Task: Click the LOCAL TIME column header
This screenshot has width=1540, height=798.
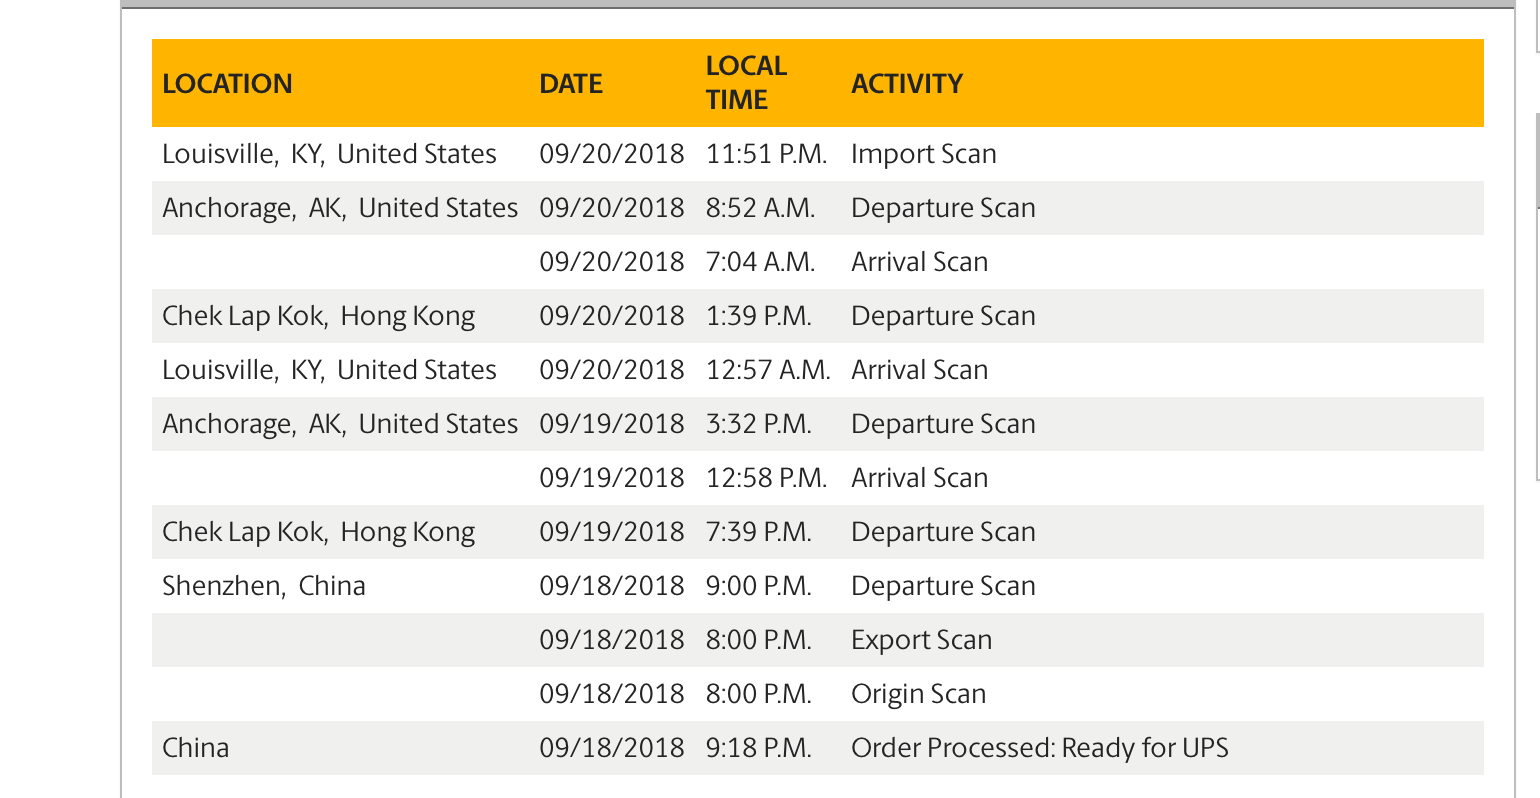Action: coord(746,83)
